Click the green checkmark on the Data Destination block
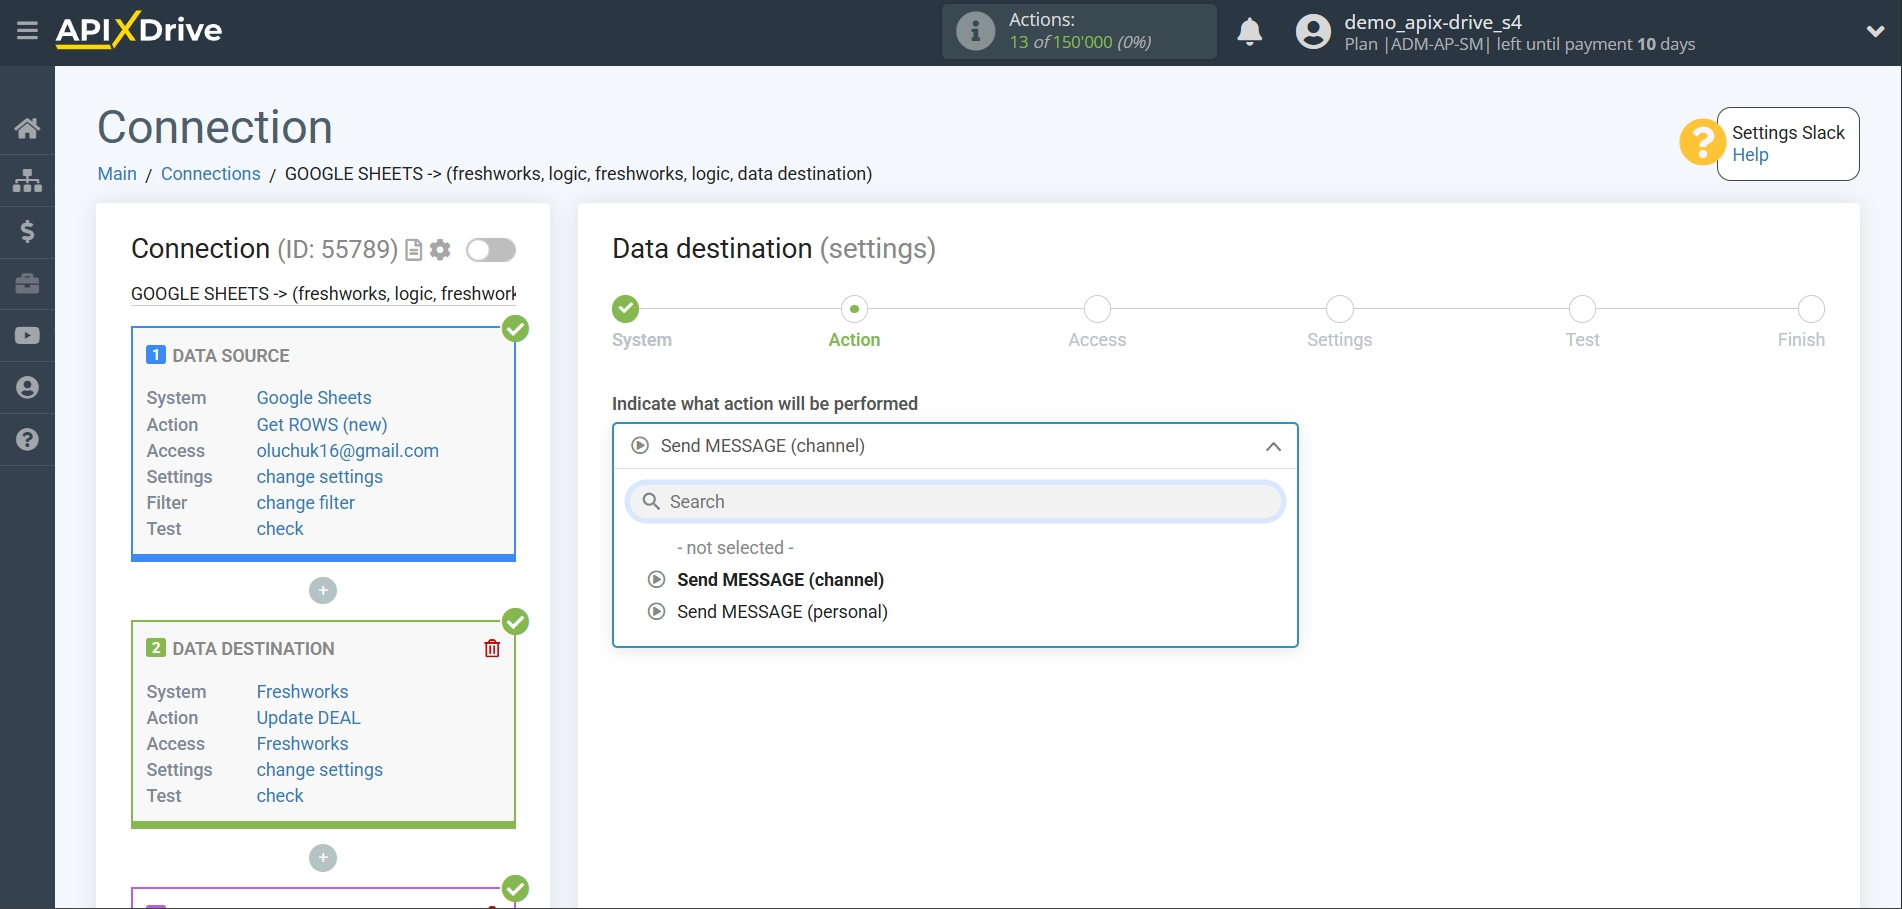The height and width of the screenshot is (909, 1902). 515,622
